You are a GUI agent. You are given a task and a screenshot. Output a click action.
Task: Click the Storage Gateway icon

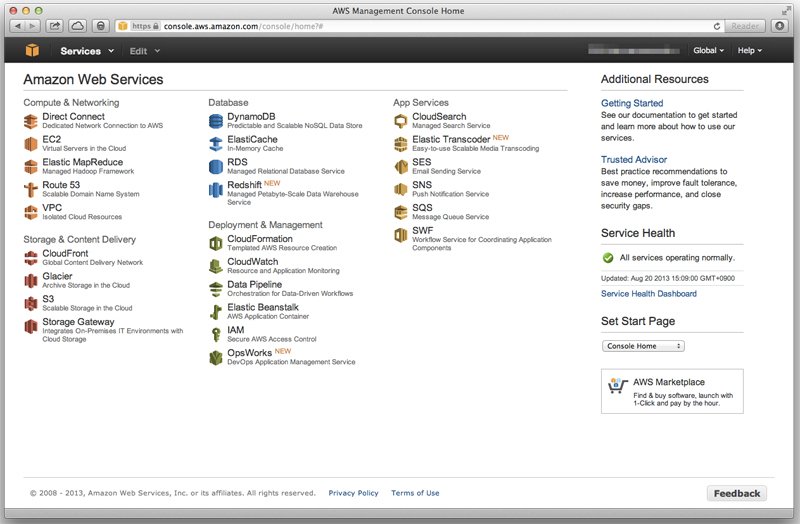click(31, 327)
